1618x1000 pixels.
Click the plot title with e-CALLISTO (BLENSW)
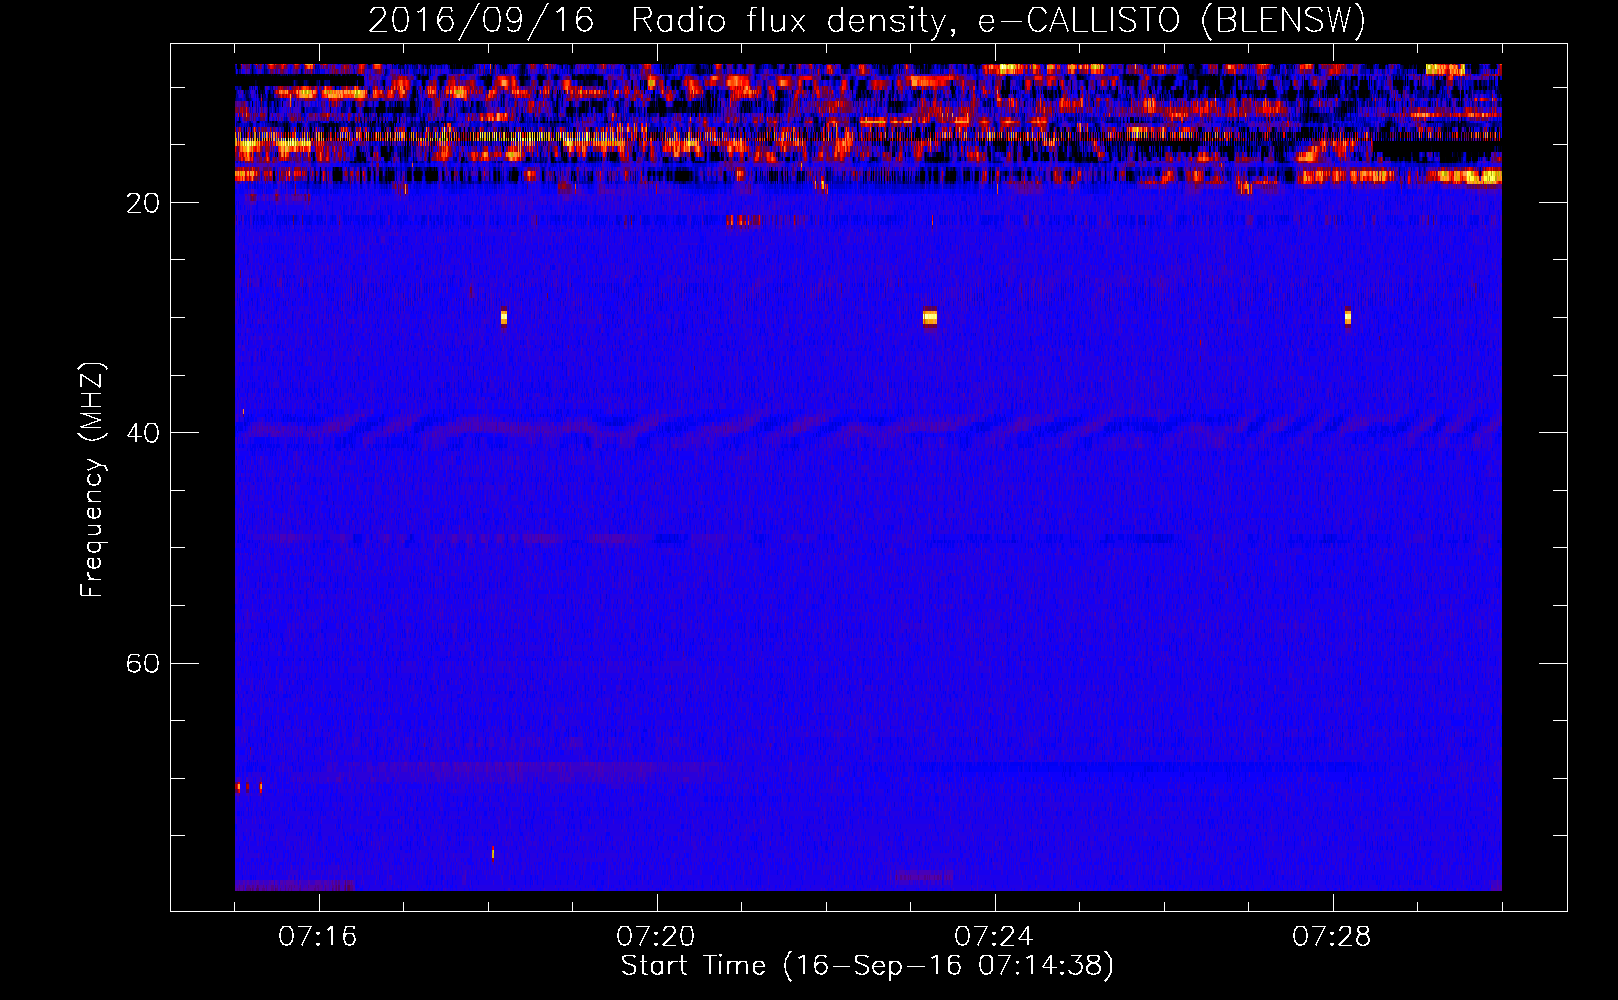(867, 21)
